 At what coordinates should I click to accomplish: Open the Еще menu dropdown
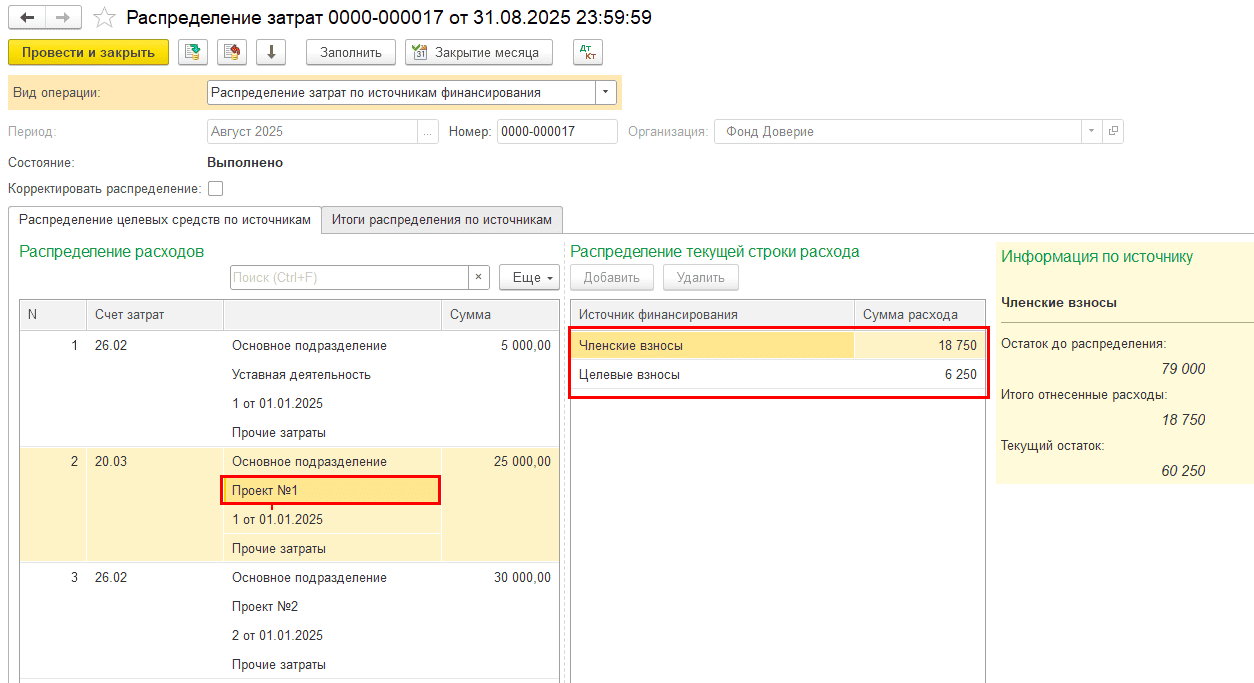pyautogui.click(x=529, y=277)
